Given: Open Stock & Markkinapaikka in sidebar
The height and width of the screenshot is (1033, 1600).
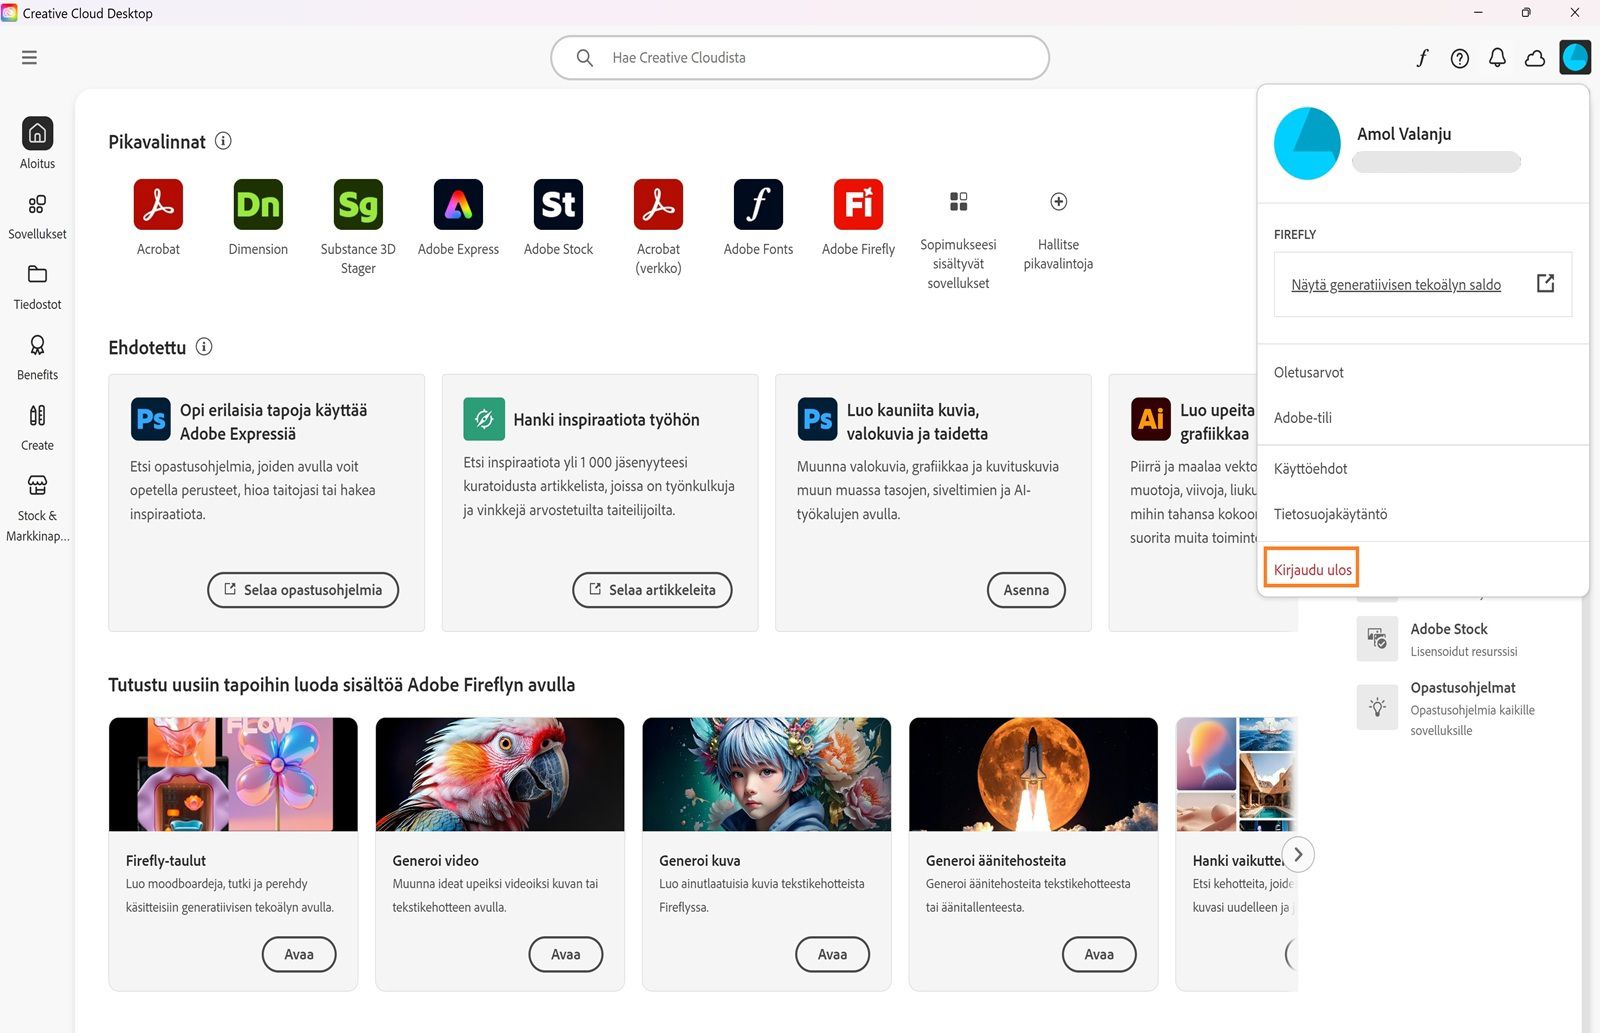Looking at the screenshot, I should click(x=37, y=509).
